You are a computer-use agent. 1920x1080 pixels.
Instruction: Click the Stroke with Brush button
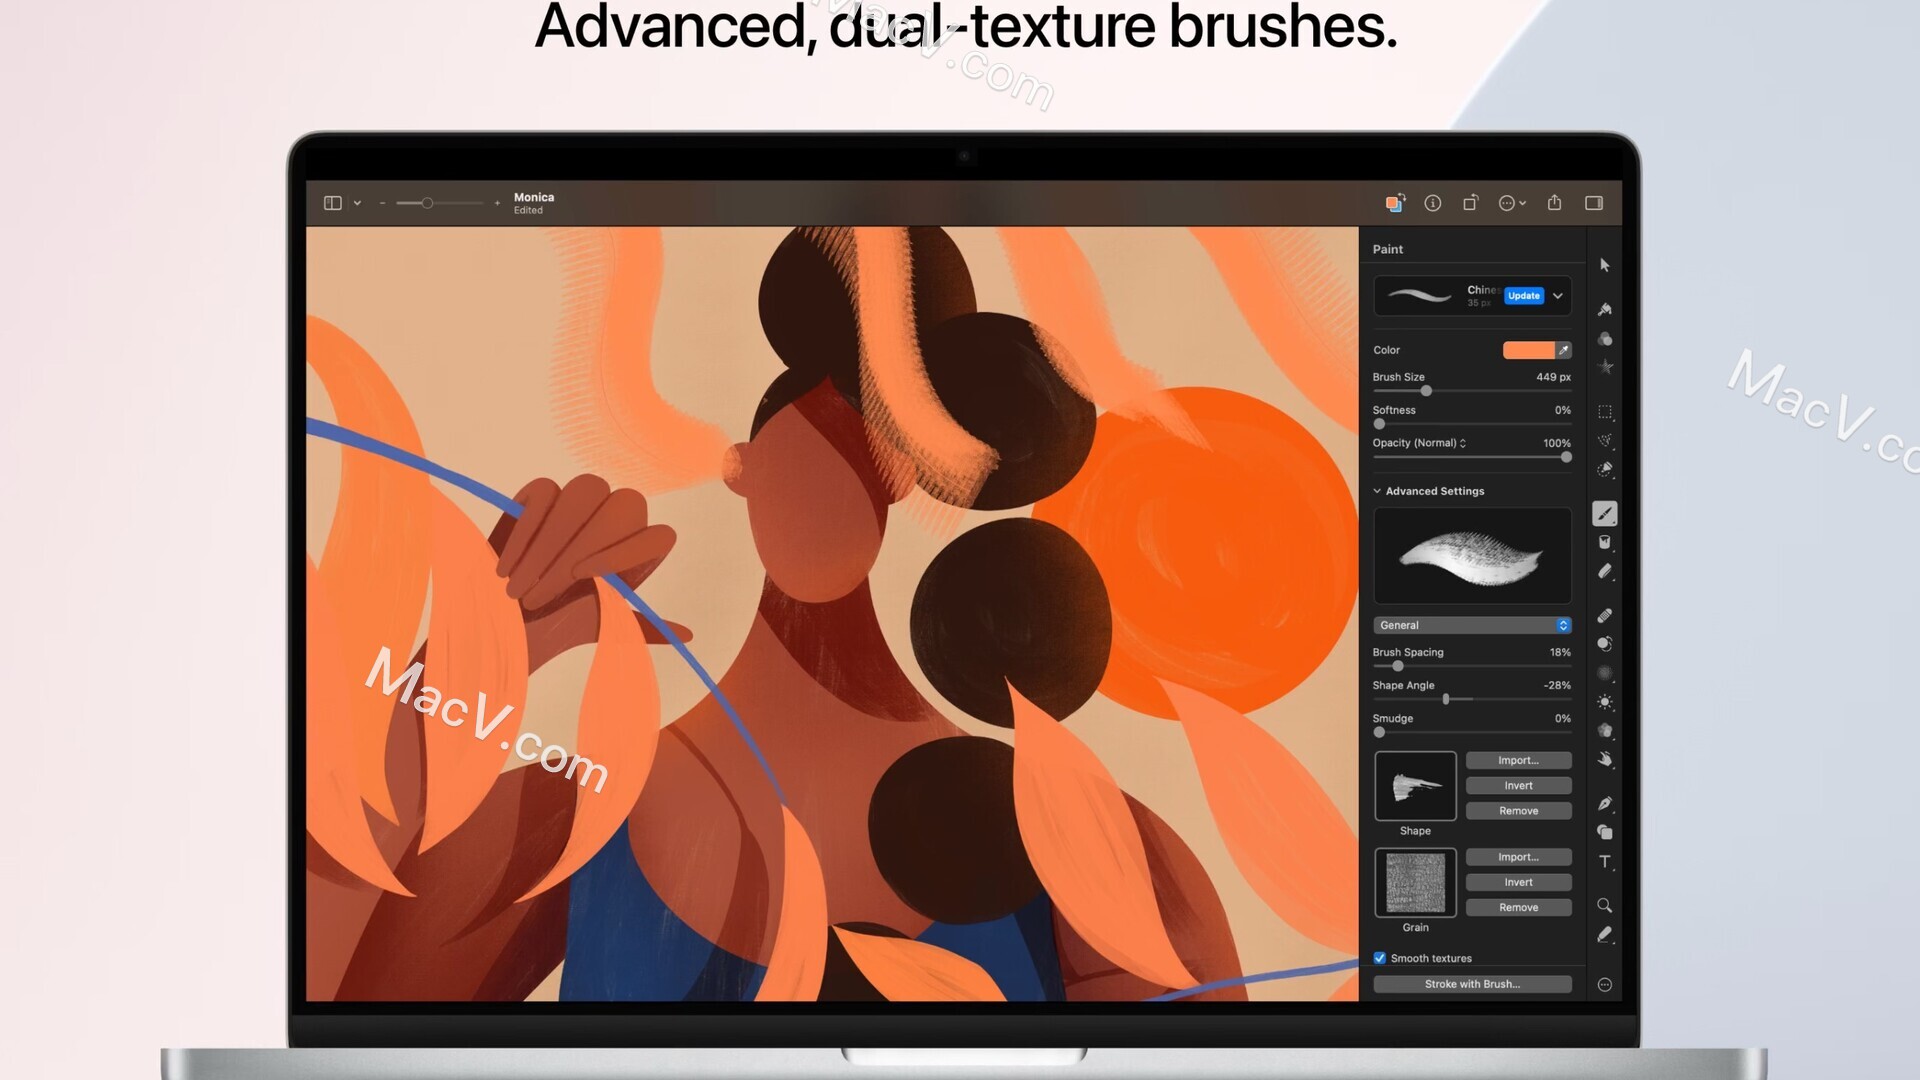1472,984
